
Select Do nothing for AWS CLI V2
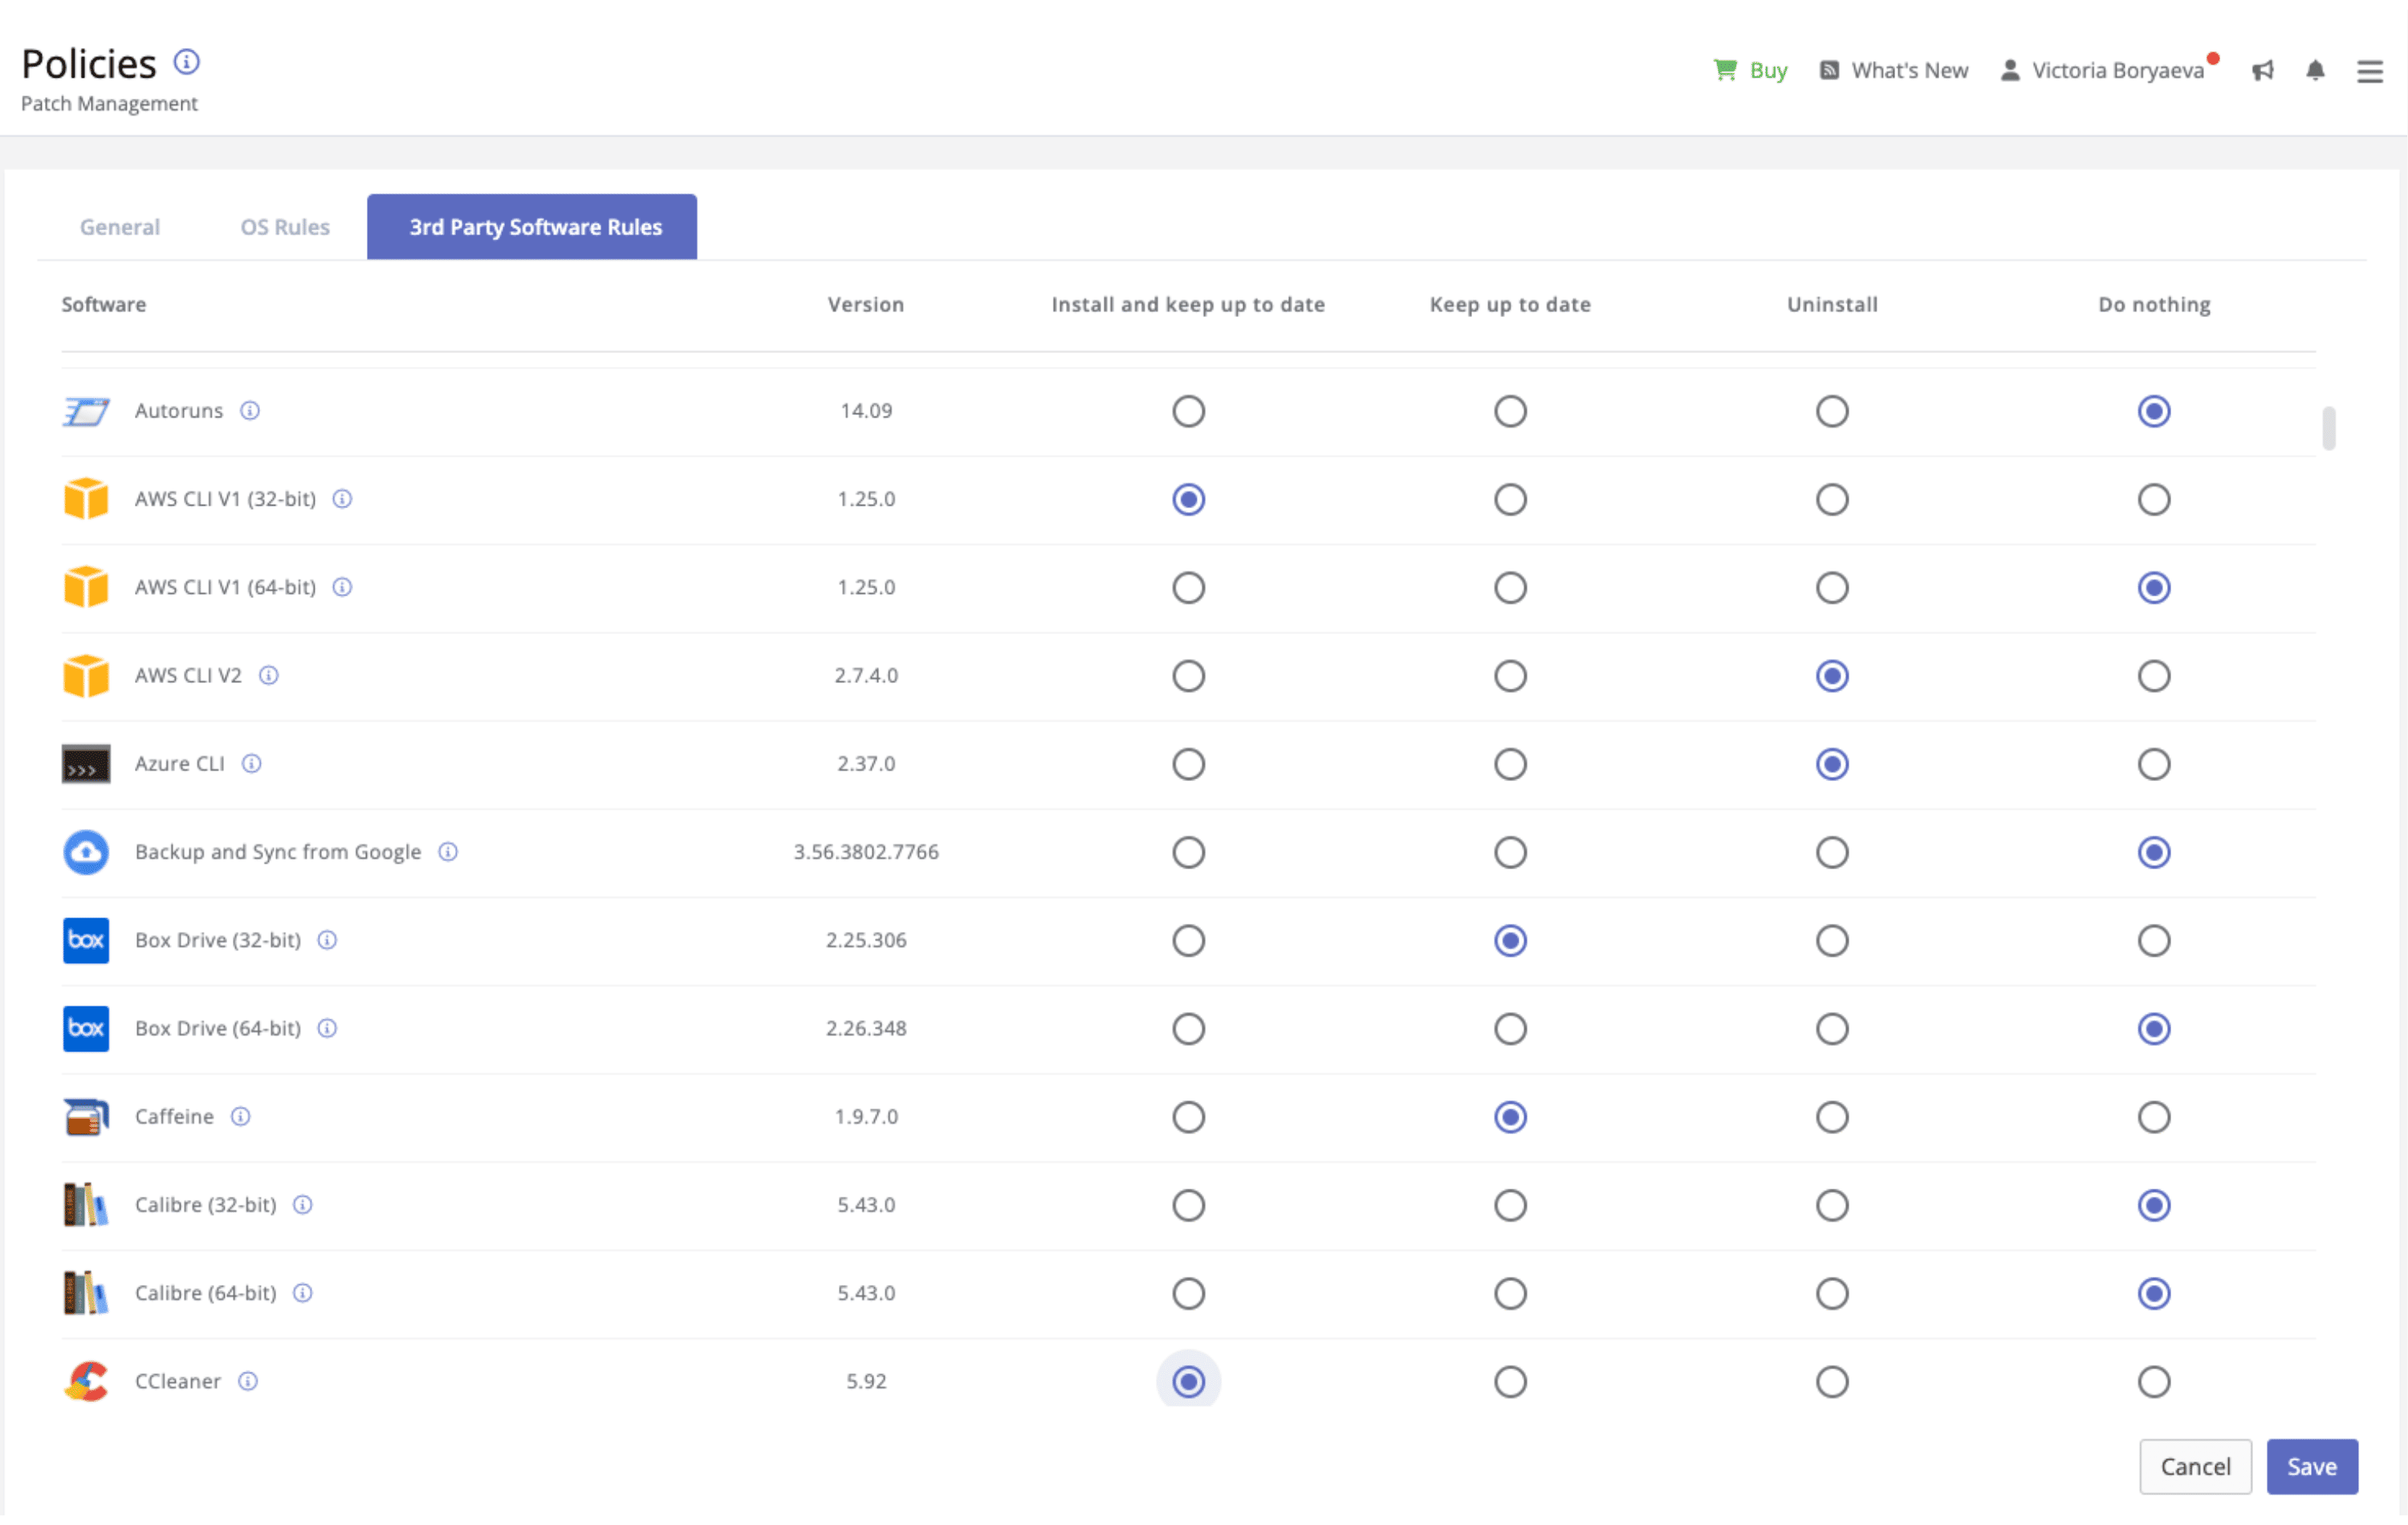(2154, 676)
